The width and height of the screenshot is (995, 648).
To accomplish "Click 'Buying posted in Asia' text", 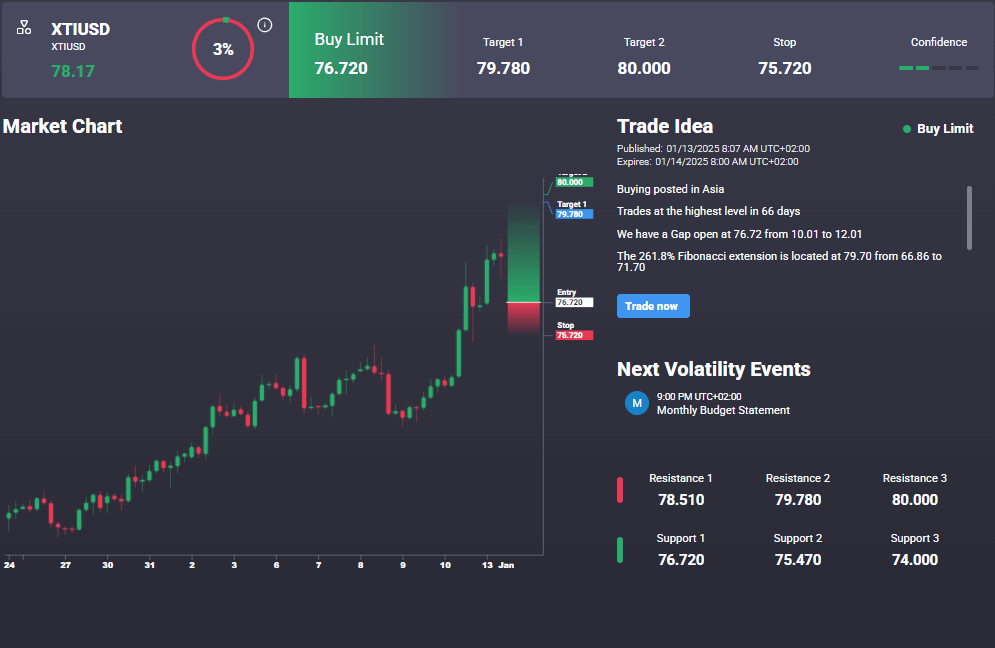I will click(670, 189).
